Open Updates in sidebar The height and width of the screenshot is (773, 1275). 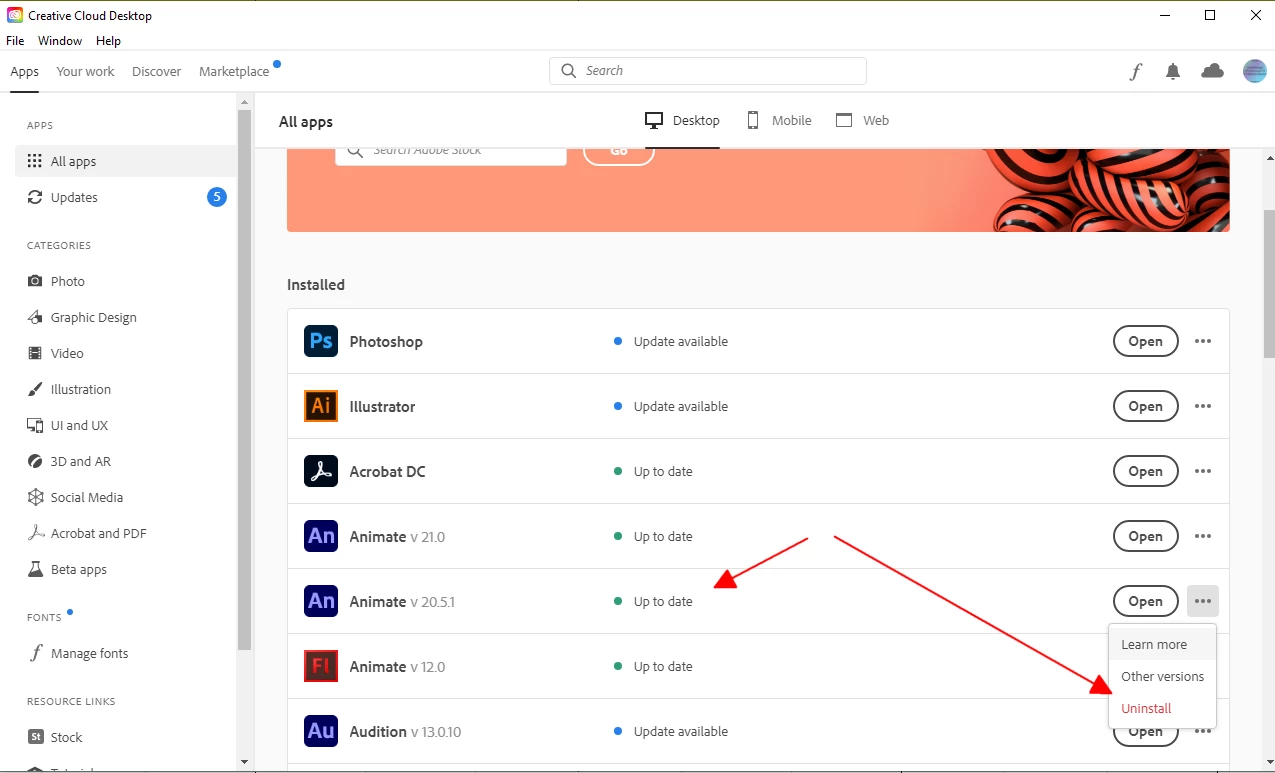click(125, 197)
